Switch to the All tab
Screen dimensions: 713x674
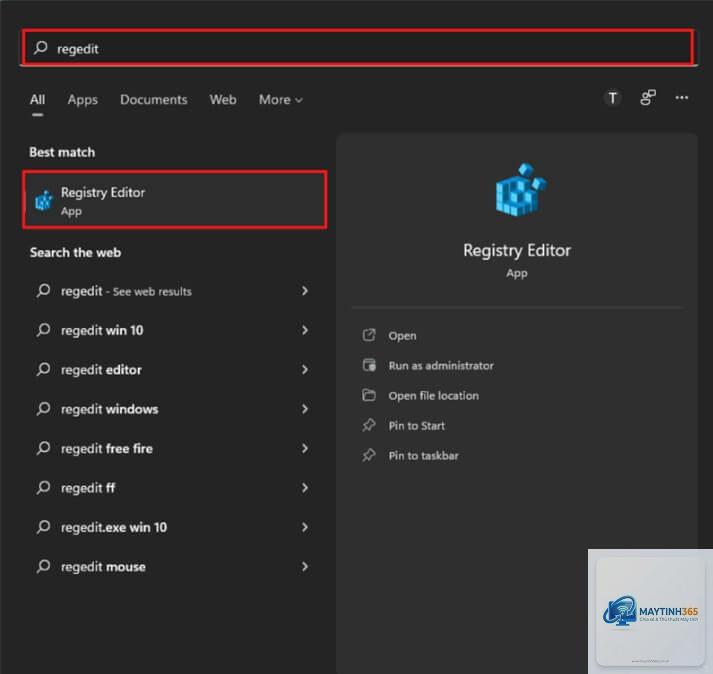click(37, 99)
